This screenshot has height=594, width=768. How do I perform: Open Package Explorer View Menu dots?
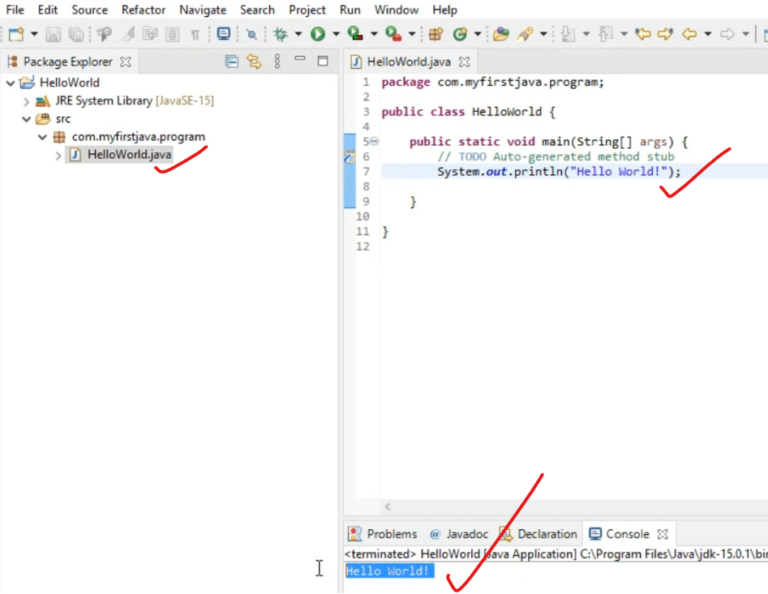277,61
